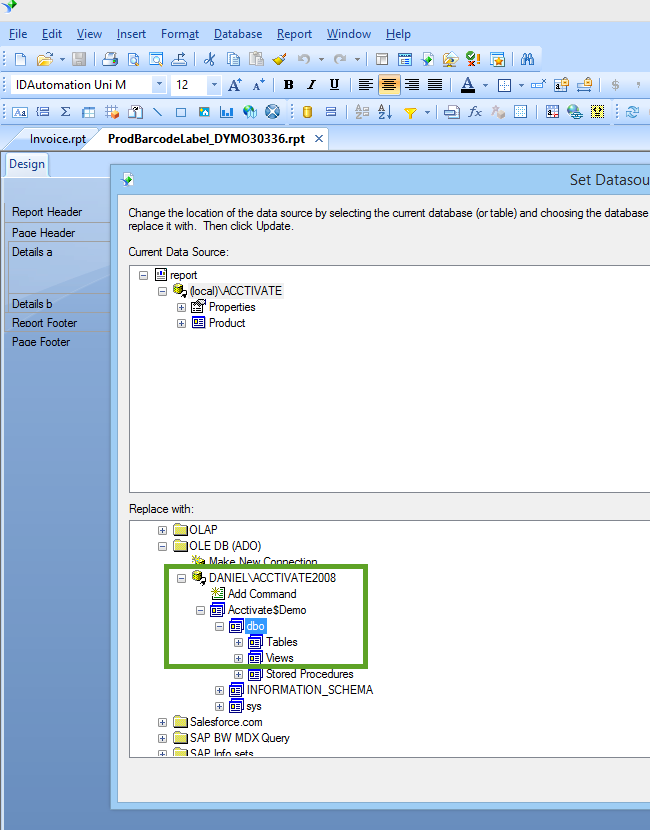Select the Design tab
650x830 pixels.
(26, 164)
